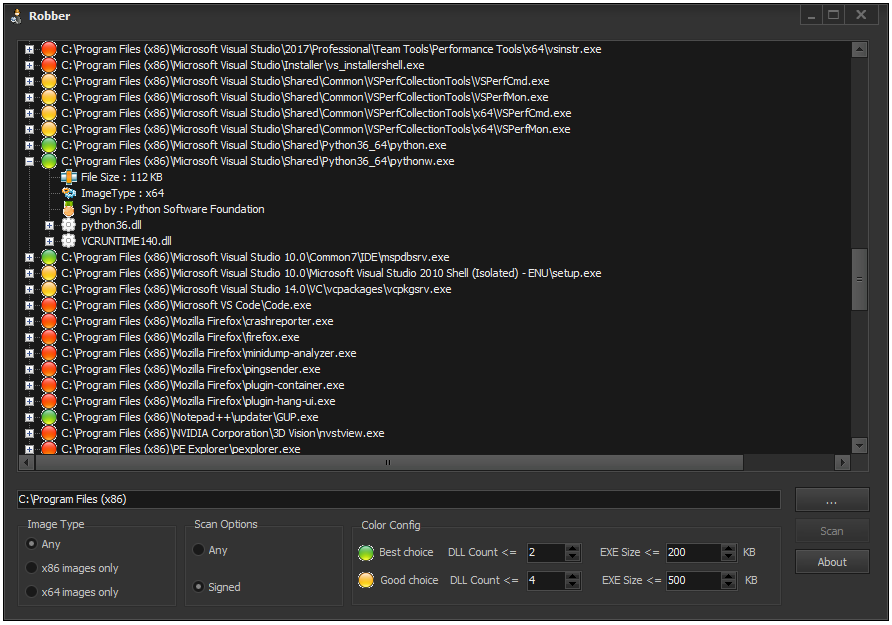892x625 pixels.
Task: Click the vertical scrollbar down arrow
Action: tap(859, 445)
